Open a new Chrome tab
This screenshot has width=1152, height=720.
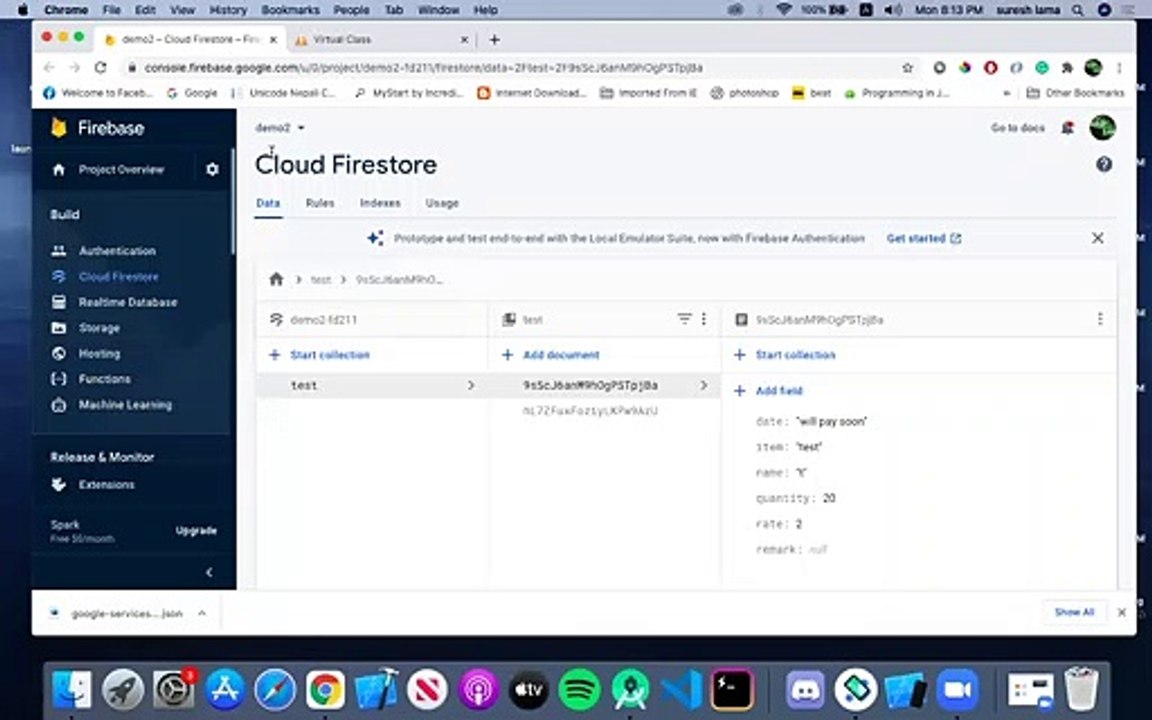[x=494, y=40]
